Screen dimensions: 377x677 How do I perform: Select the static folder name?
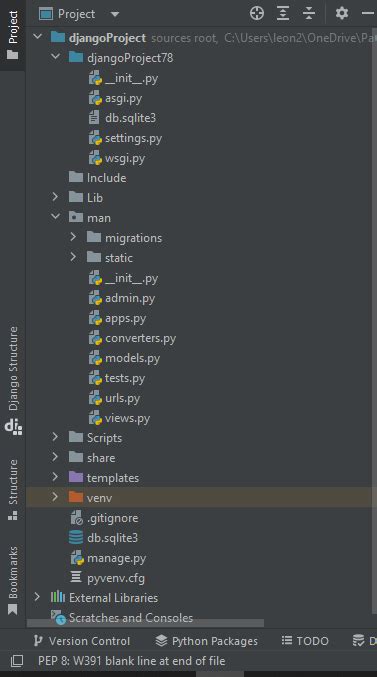pyautogui.click(x=119, y=257)
